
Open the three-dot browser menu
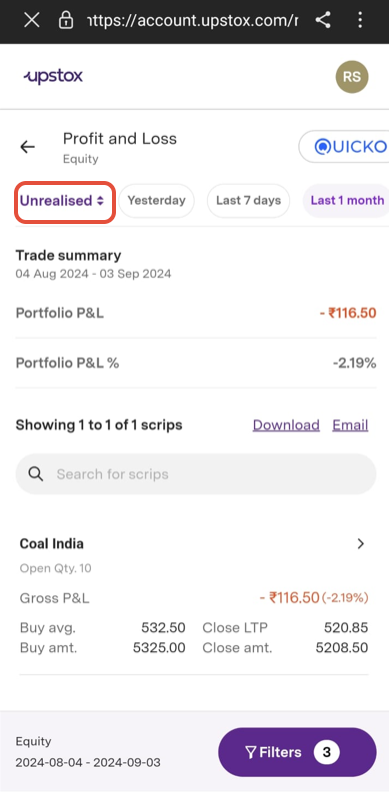(x=360, y=21)
